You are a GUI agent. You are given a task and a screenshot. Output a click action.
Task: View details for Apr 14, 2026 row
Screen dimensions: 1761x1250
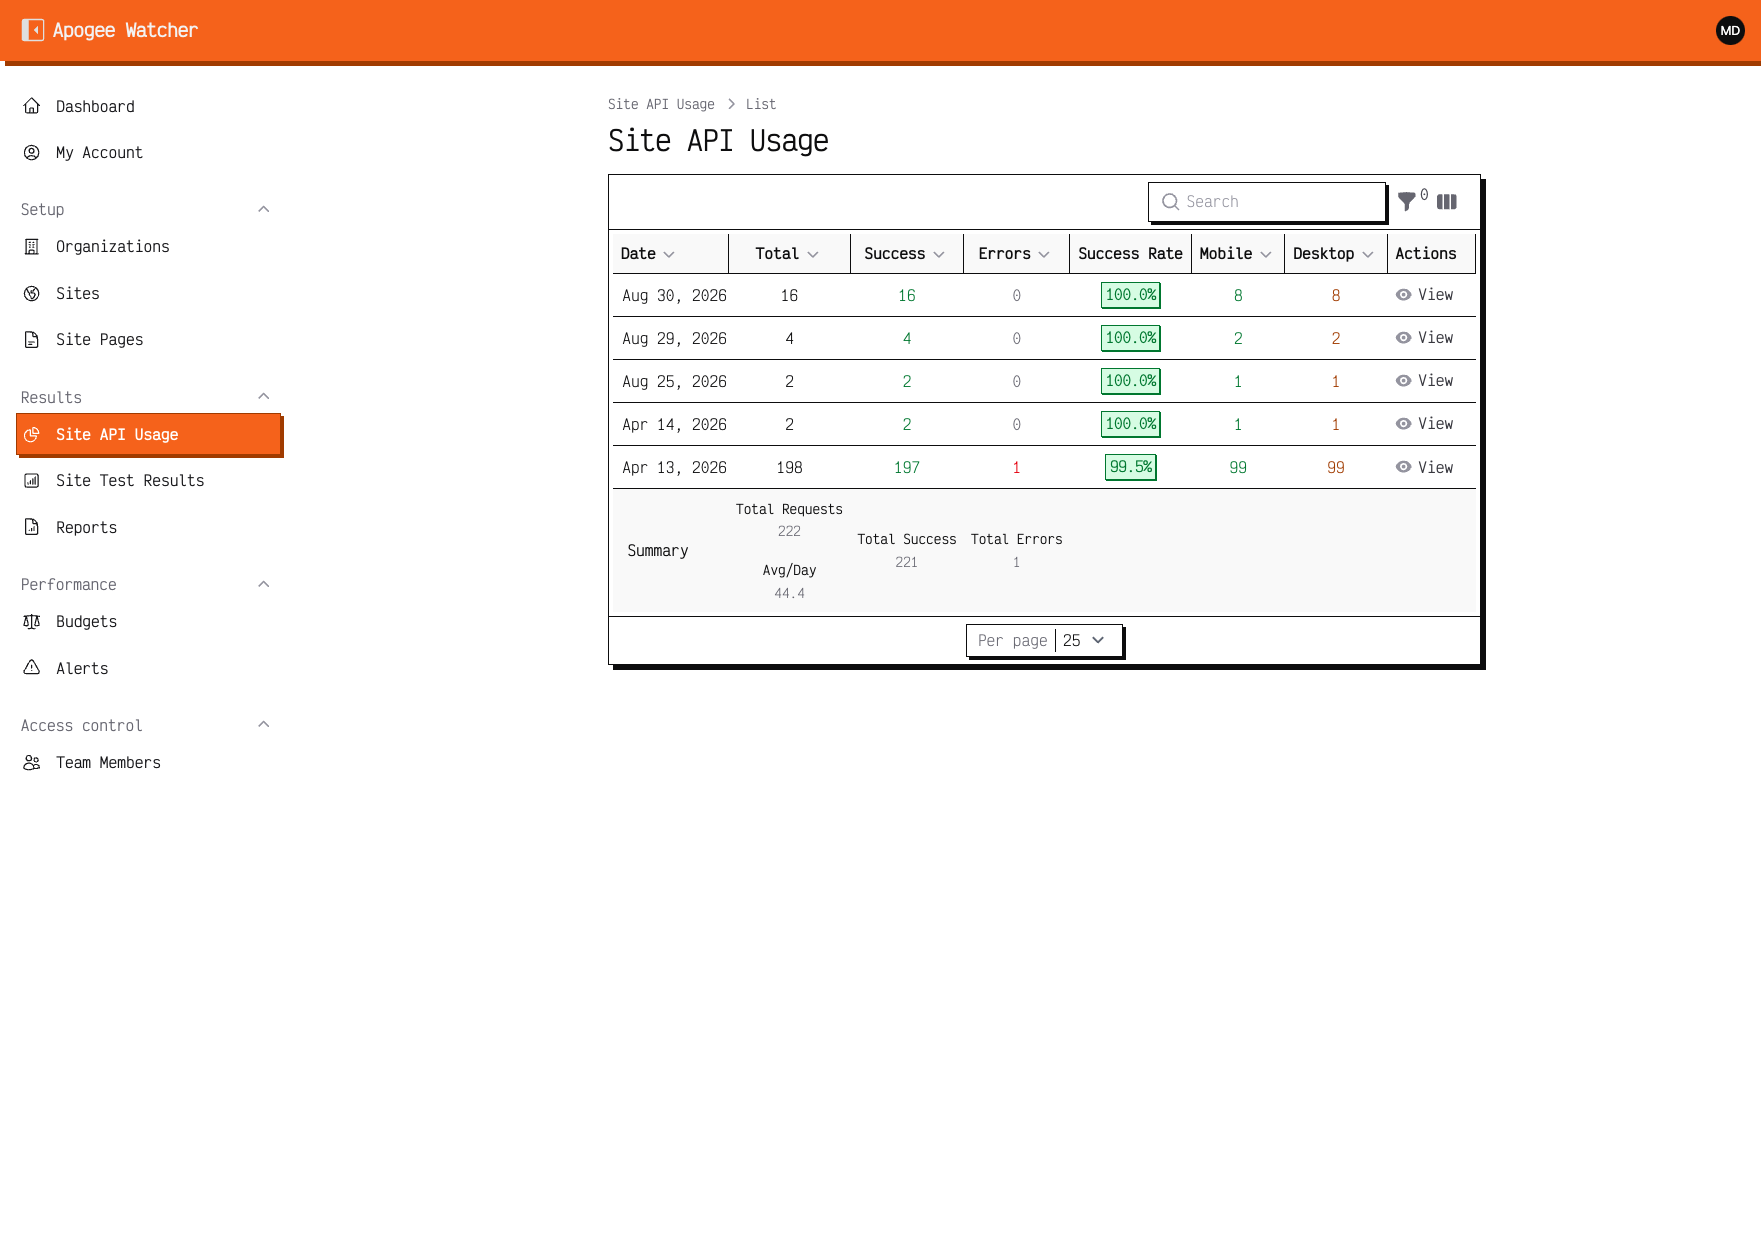(1424, 424)
